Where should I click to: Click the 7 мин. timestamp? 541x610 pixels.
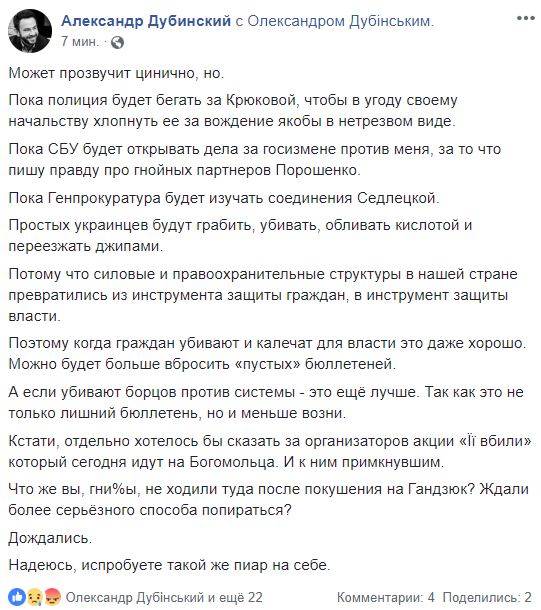(x=80, y=42)
